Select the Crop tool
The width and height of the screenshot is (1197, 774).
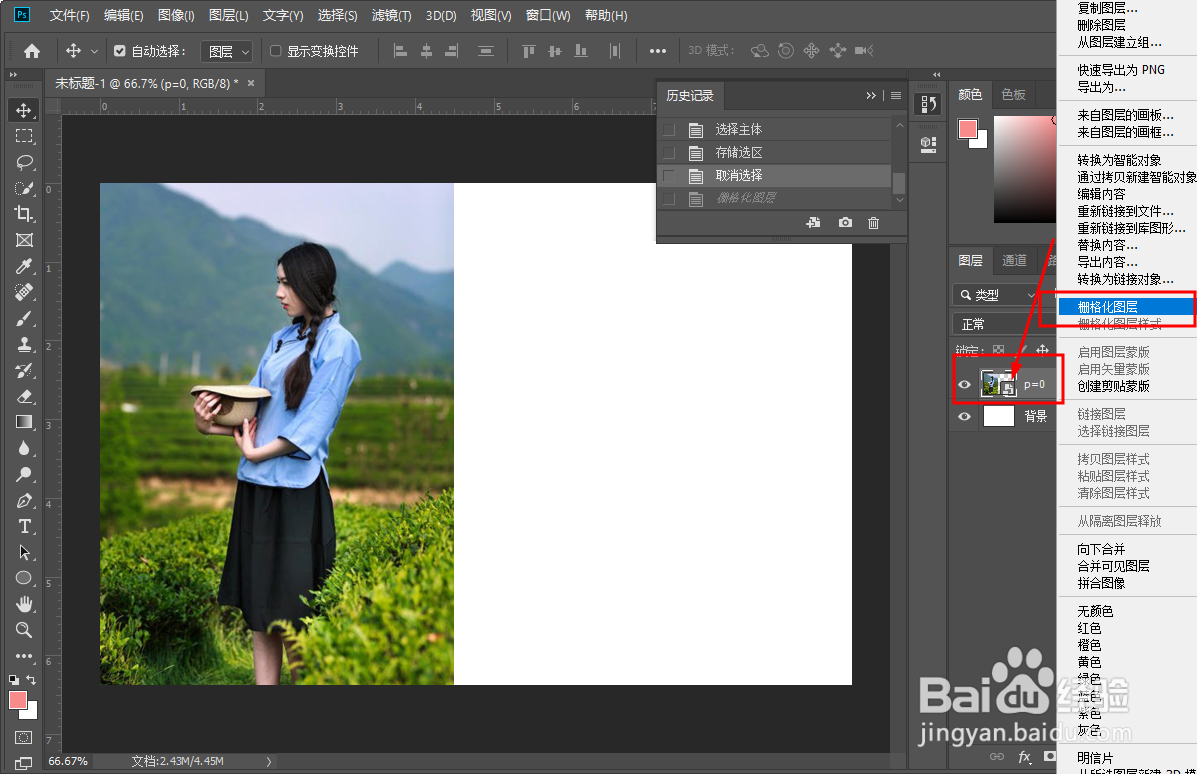tap(22, 214)
